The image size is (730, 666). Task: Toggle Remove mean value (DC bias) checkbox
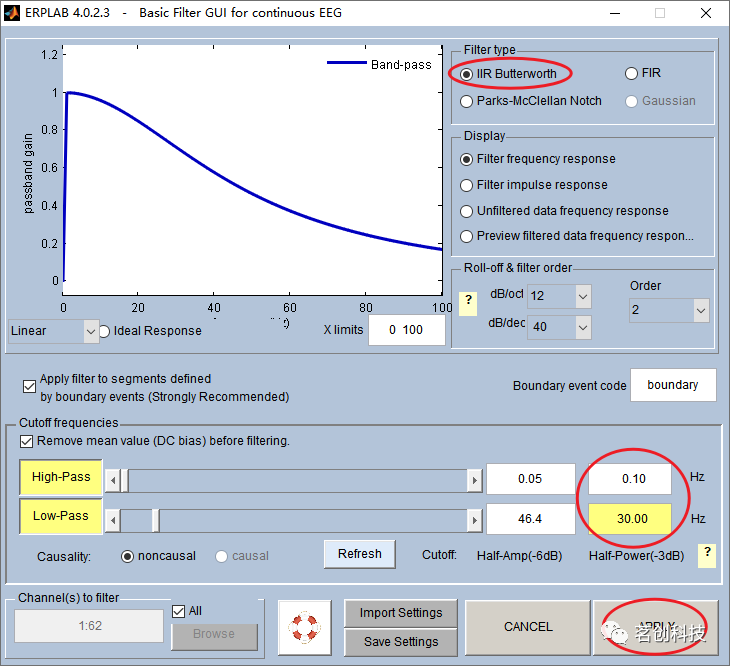[27, 441]
